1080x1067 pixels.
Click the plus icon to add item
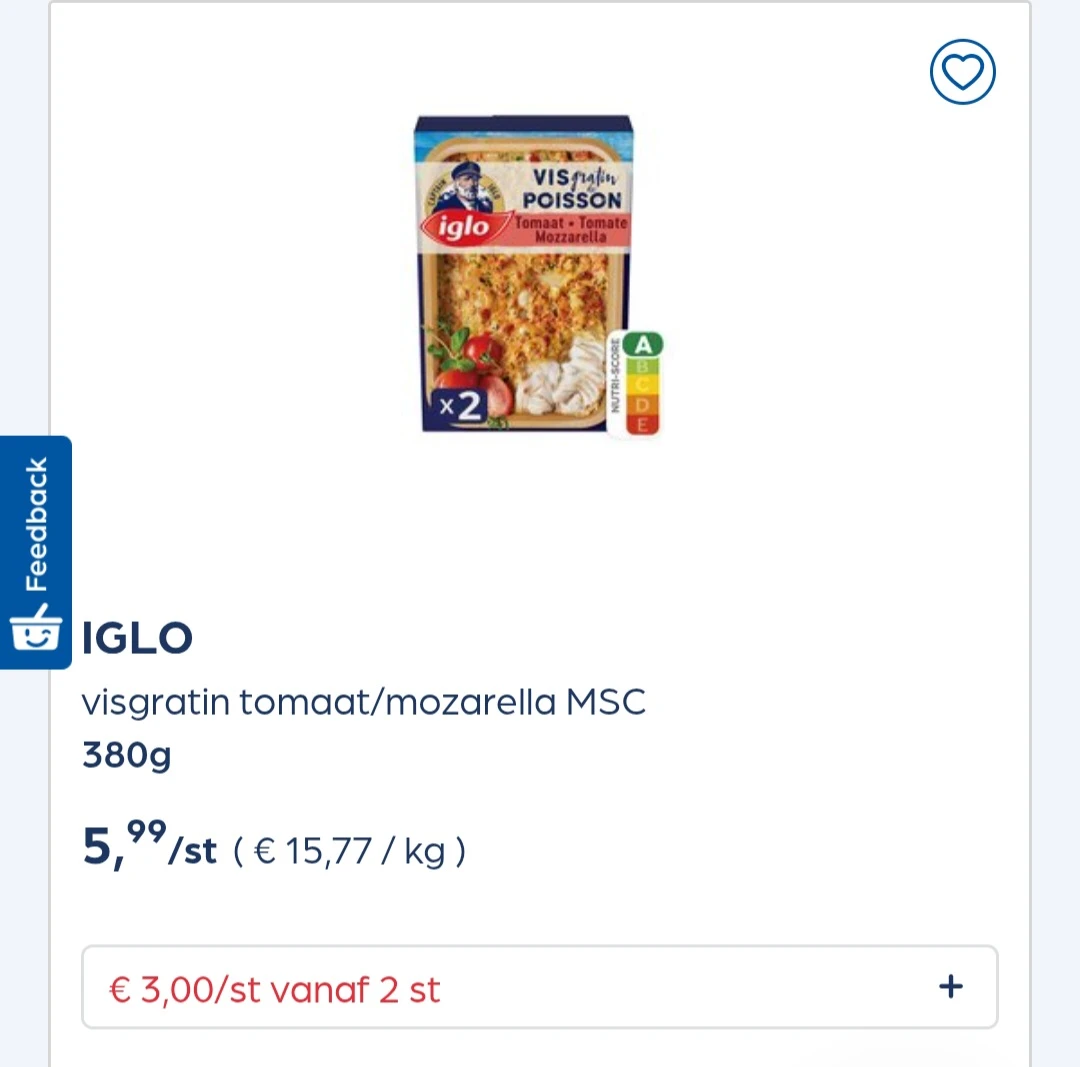(951, 986)
